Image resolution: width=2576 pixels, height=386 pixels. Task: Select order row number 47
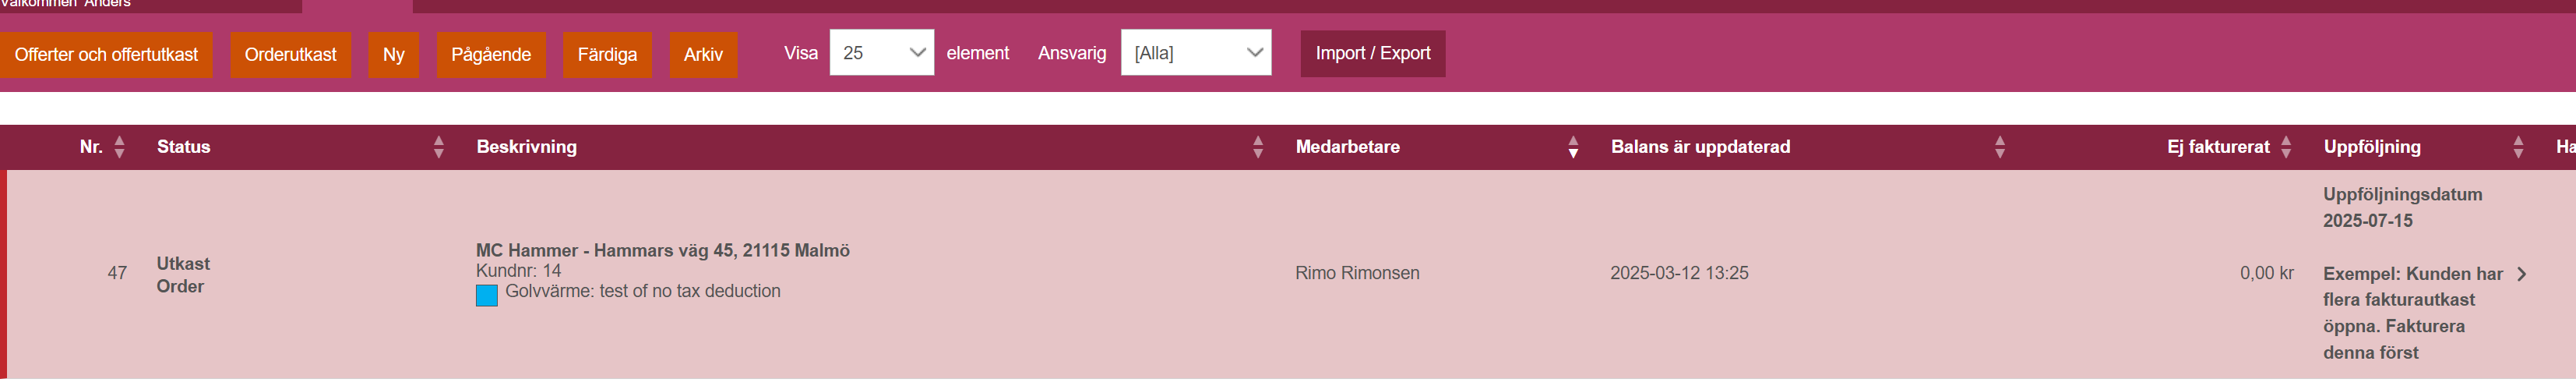(x=1288, y=274)
